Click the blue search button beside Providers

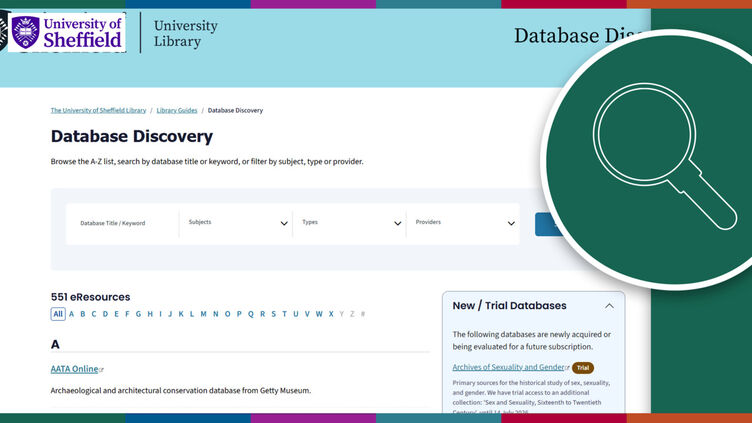point(549,224)
